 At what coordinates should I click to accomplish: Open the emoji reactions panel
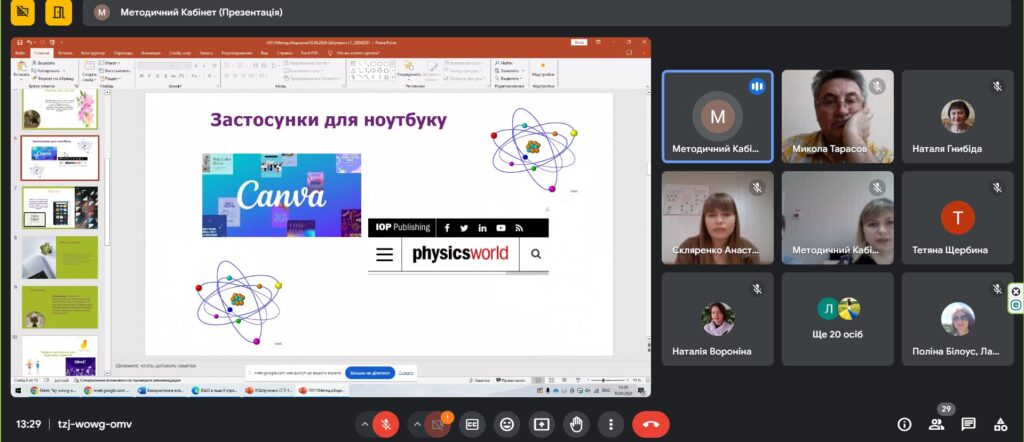tap(507, 424)
